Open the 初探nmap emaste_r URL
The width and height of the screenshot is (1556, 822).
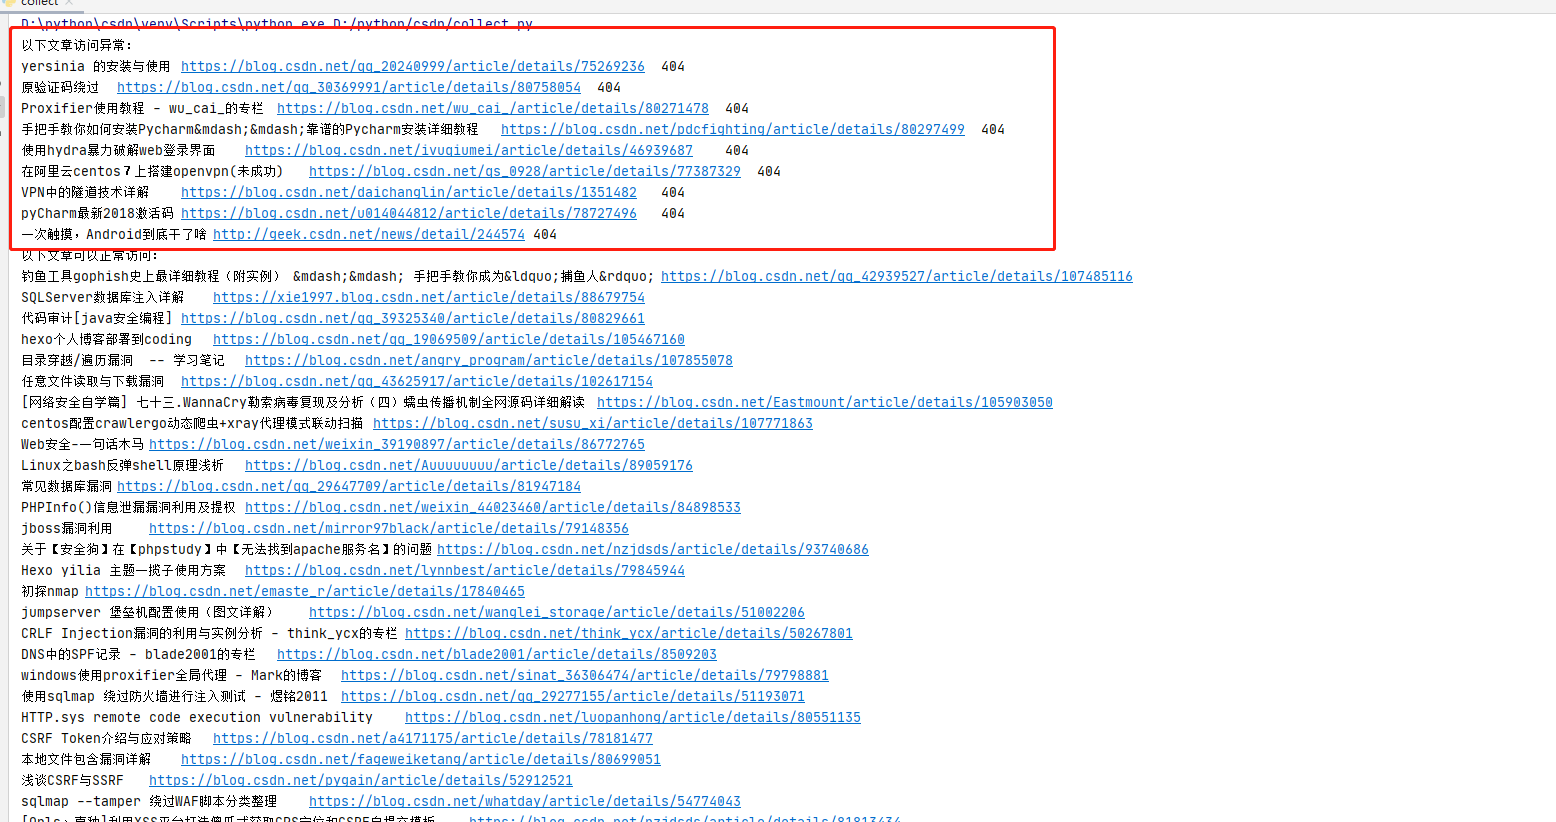click(305, 591)
